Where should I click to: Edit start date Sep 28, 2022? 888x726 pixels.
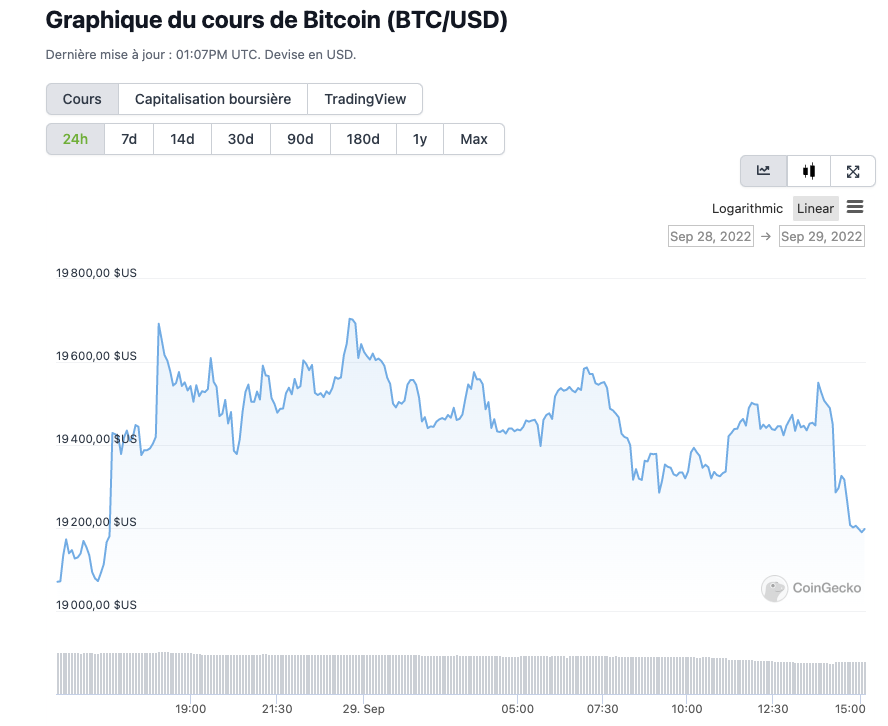point(710,236)
